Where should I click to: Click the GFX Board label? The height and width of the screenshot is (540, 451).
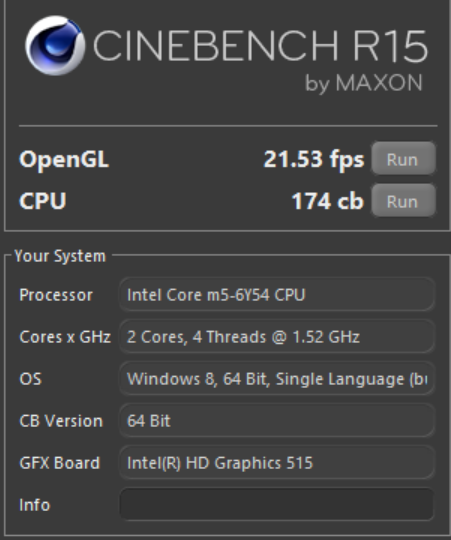tap(60, 463)
